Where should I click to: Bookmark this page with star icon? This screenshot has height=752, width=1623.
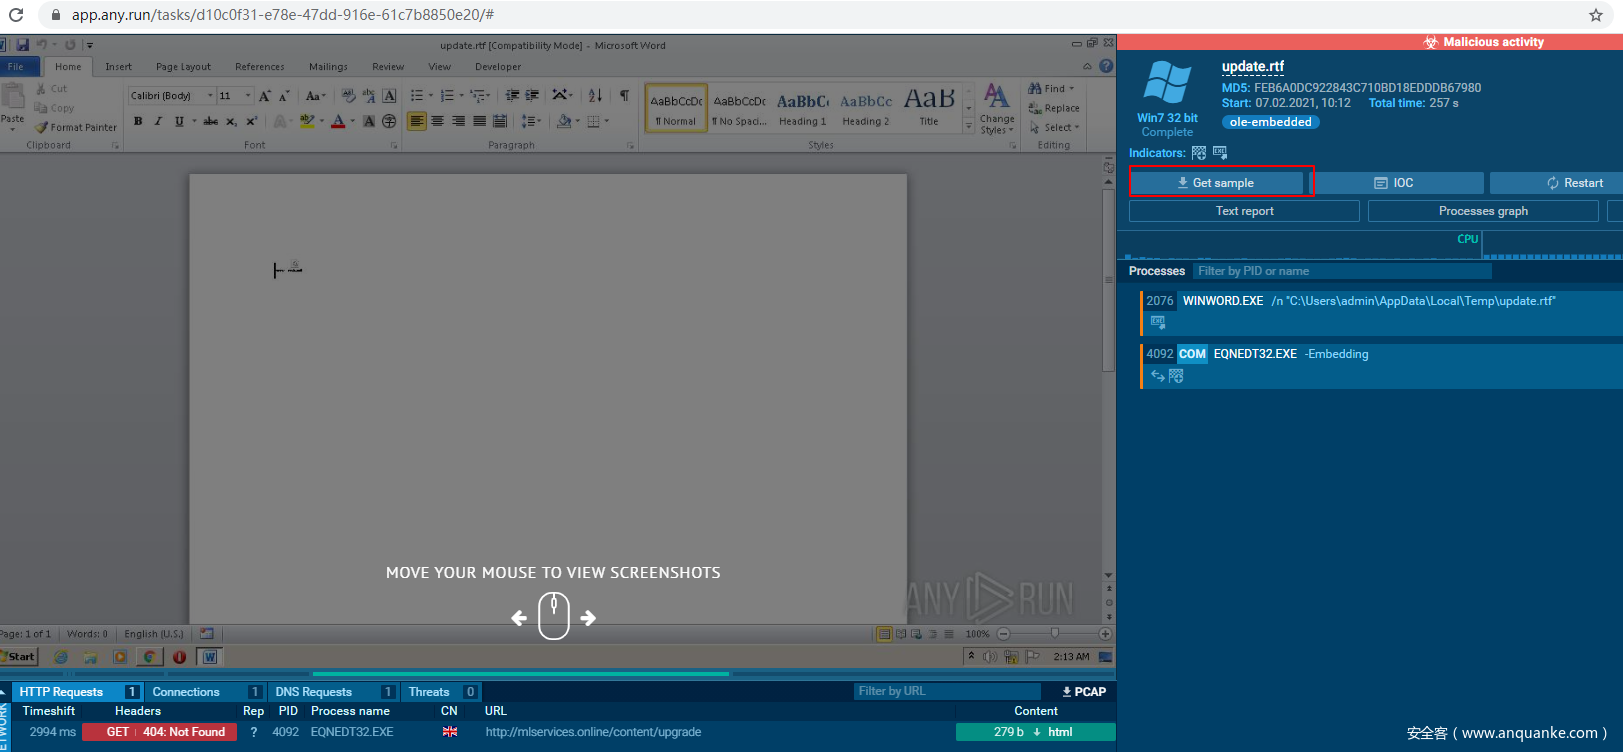(x=1596, y=15)
